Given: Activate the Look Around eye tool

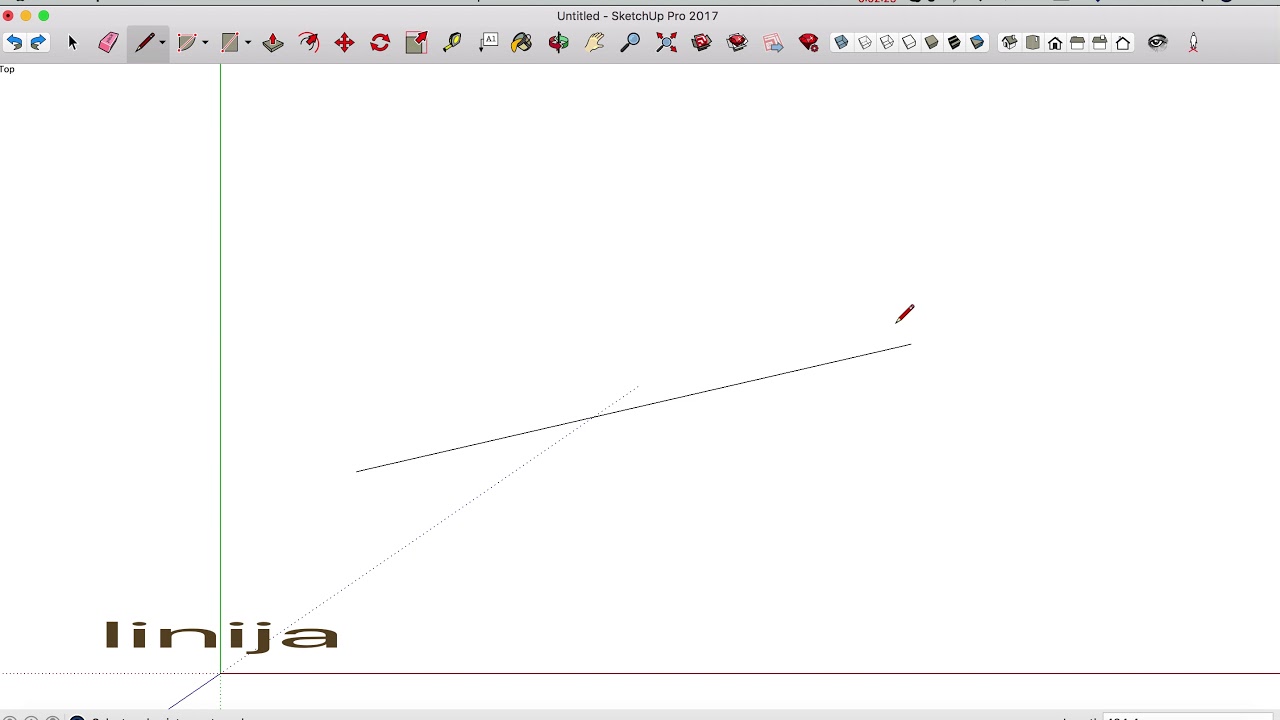Looking at the screenshot, I should point(1158,42).
